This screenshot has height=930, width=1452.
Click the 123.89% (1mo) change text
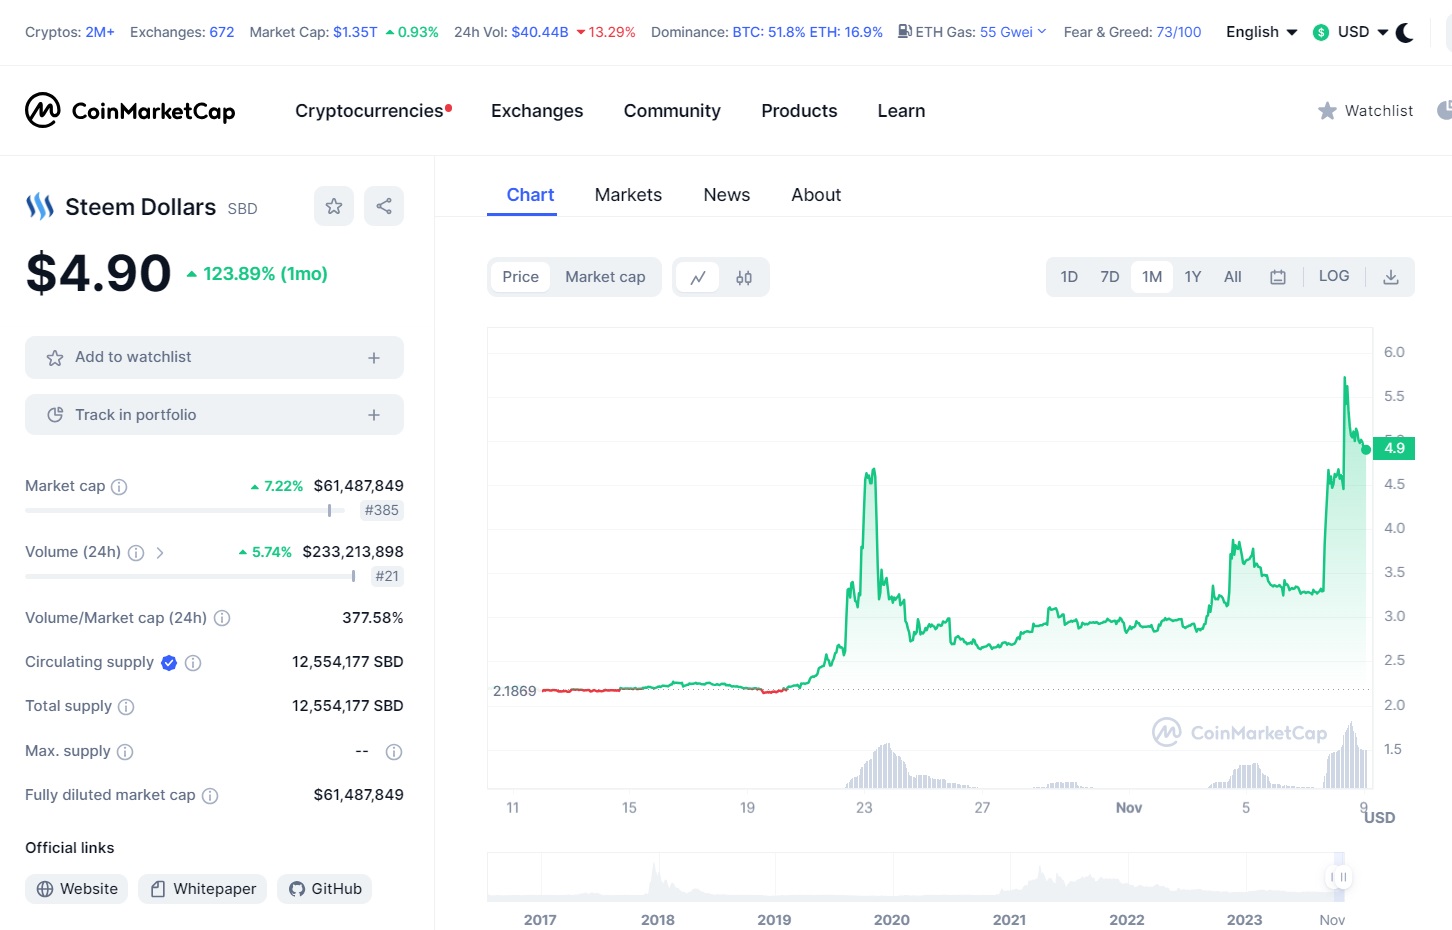point(257,274)
